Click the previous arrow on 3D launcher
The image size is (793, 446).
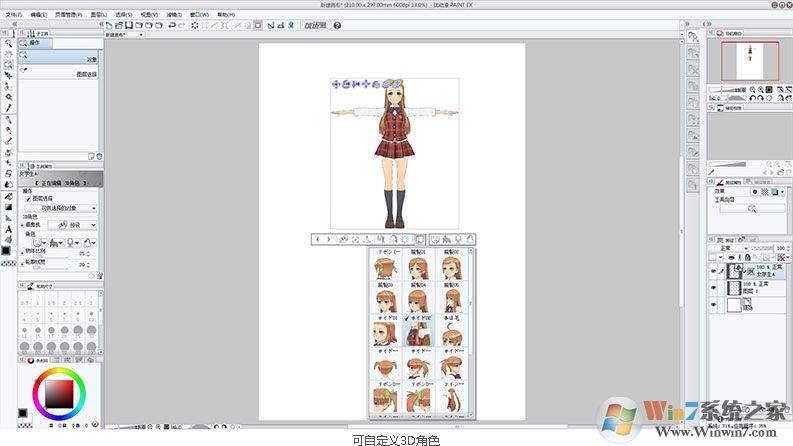(x=318, y=240)
